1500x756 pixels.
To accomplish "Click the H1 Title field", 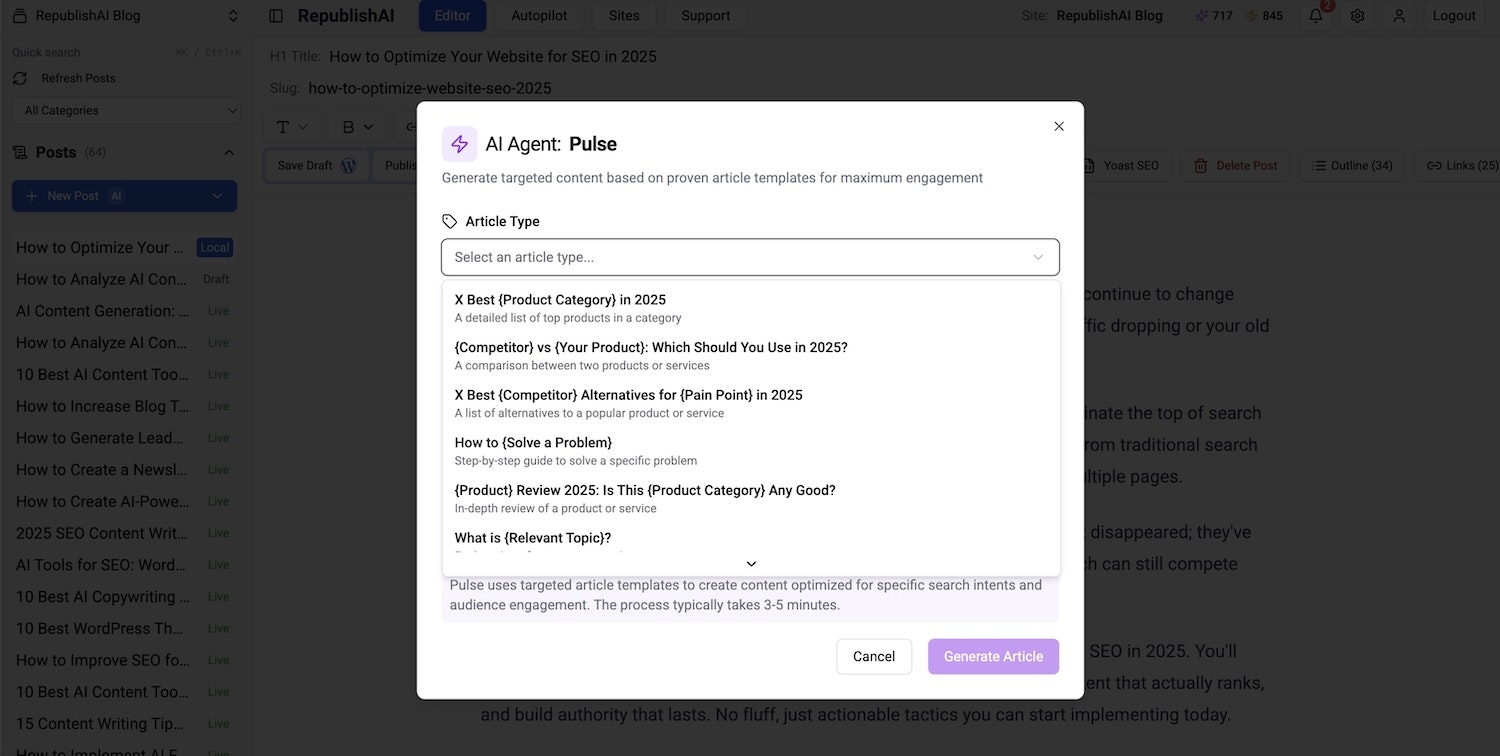I will click(x=492, y=57).
